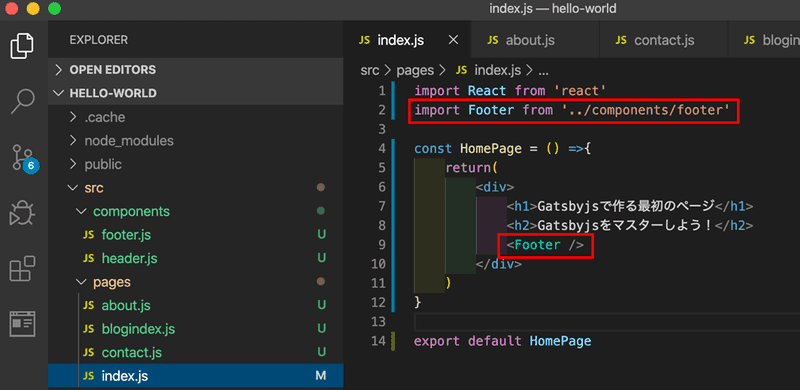Click the const HomePage declaration

(503, 149)
